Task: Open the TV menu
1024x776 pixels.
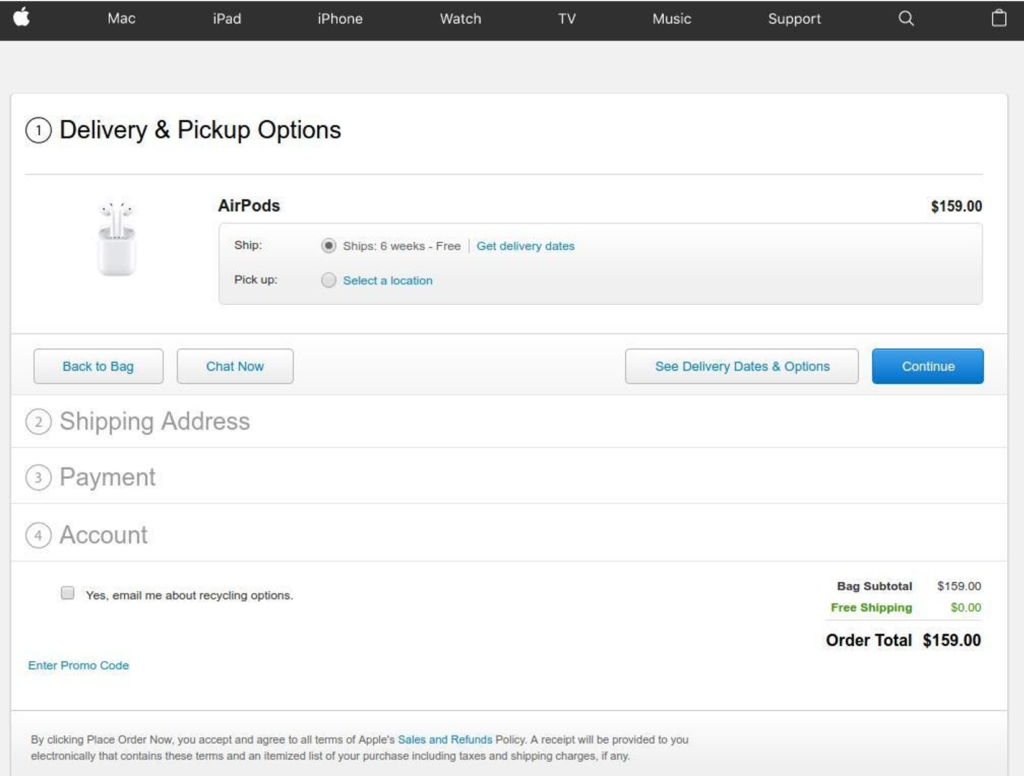Action: click(567, 19)
